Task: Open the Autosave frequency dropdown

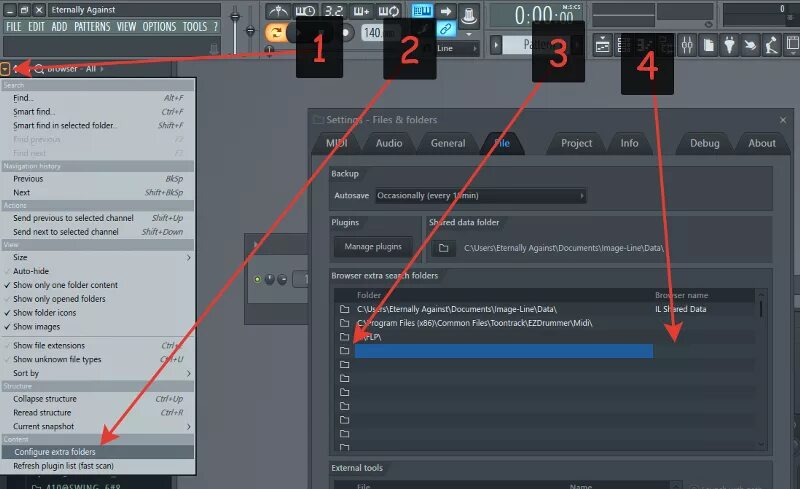Action: click(x=481, y=195)
